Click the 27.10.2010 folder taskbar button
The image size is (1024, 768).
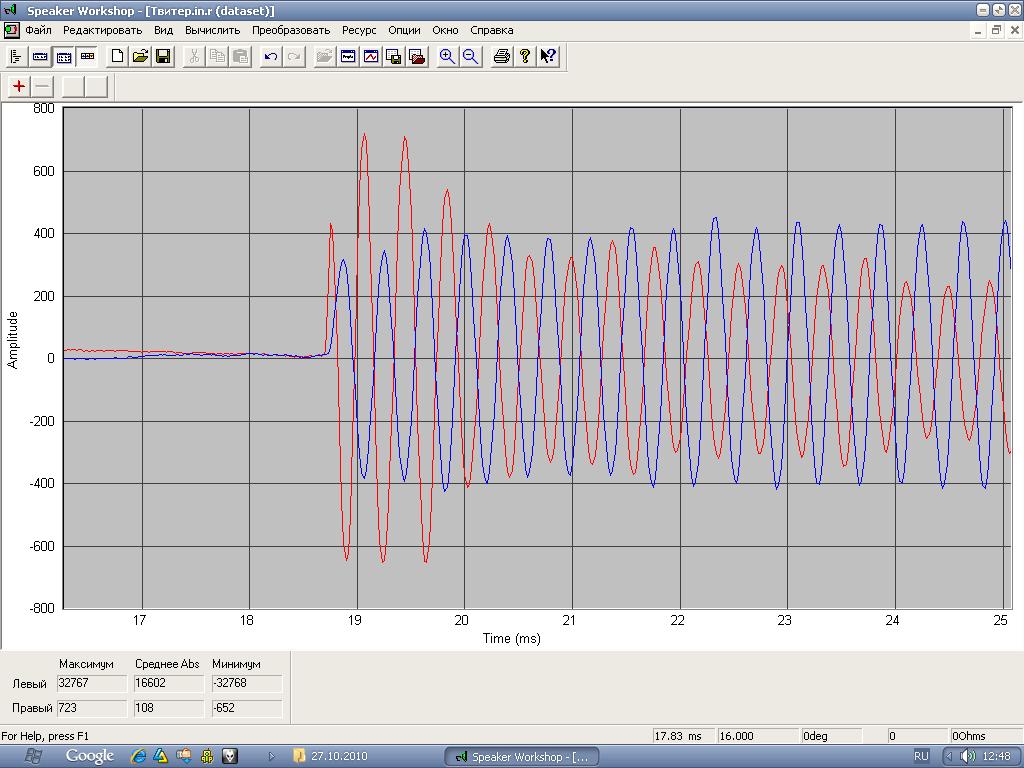(331, 756)
